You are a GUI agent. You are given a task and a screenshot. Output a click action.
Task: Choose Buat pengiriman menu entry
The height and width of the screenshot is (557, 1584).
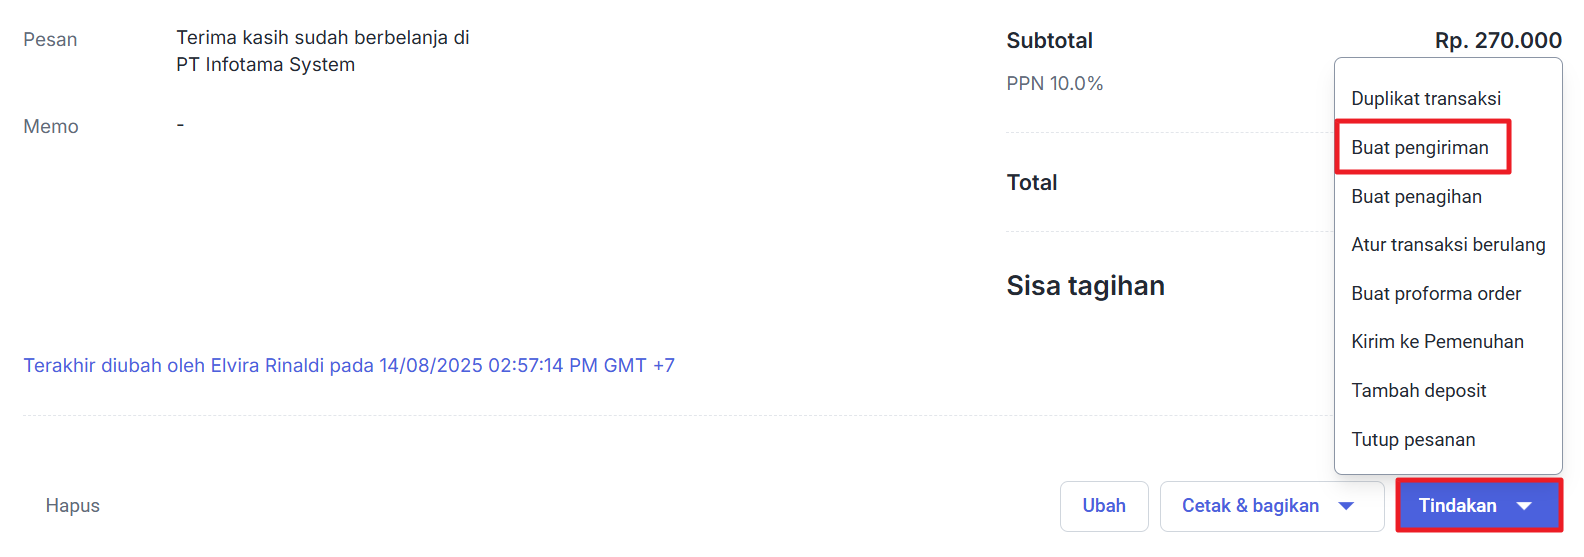tap(1419, 147)
